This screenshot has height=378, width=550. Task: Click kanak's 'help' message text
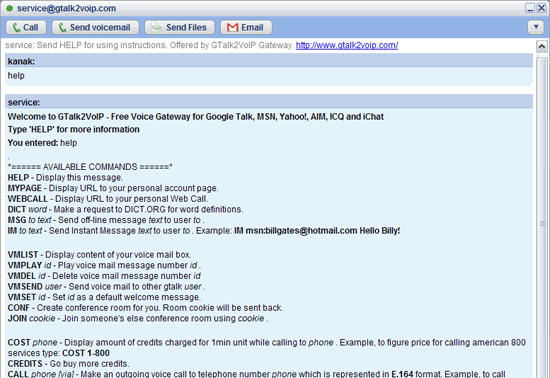tap(16, 76)
